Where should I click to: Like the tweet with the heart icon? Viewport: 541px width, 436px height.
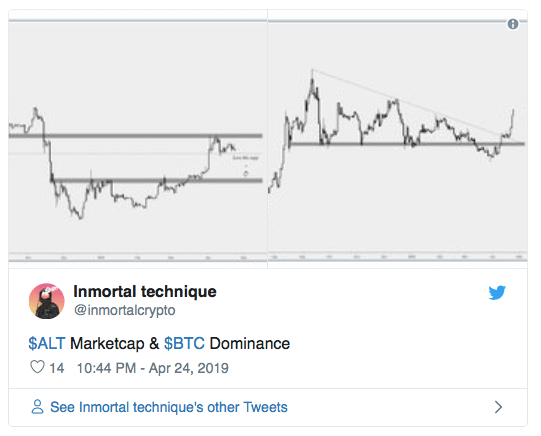37,367
